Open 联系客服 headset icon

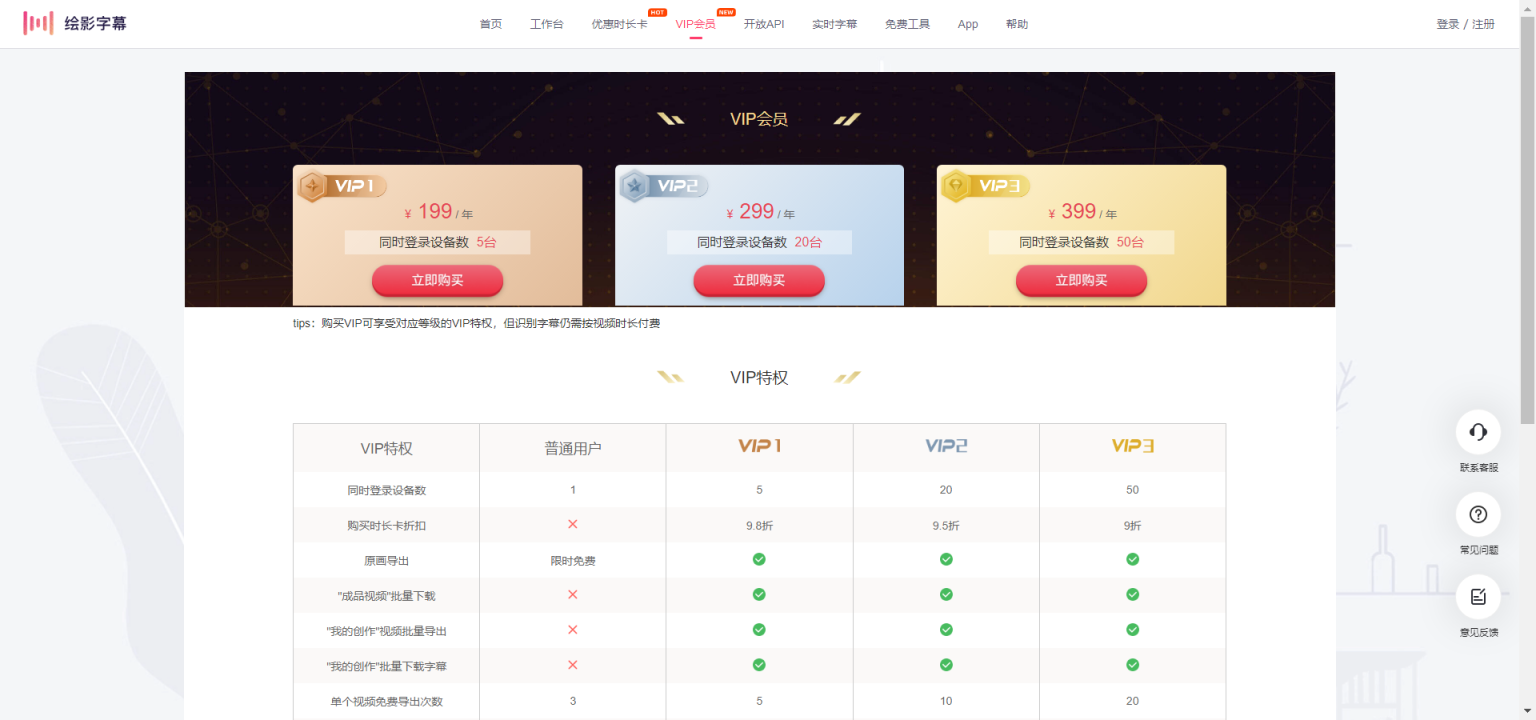pos(1478,432)
